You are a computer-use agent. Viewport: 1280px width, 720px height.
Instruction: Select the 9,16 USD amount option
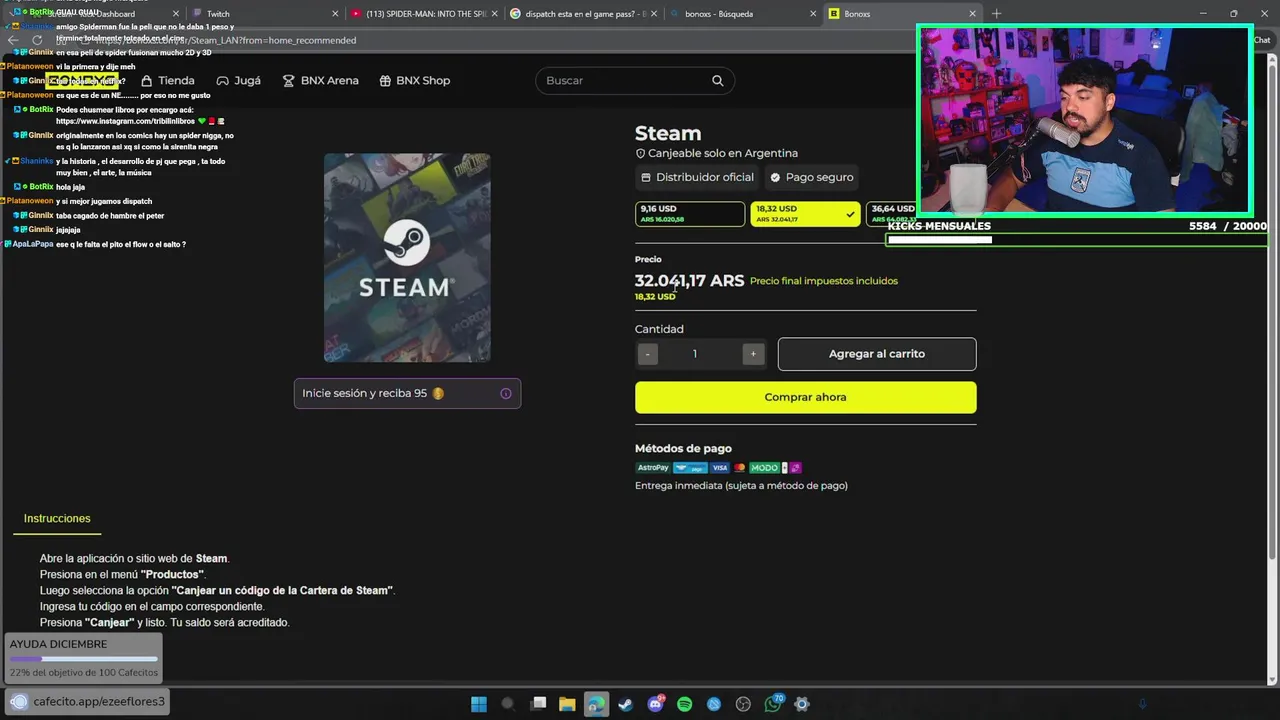[690, 214]
